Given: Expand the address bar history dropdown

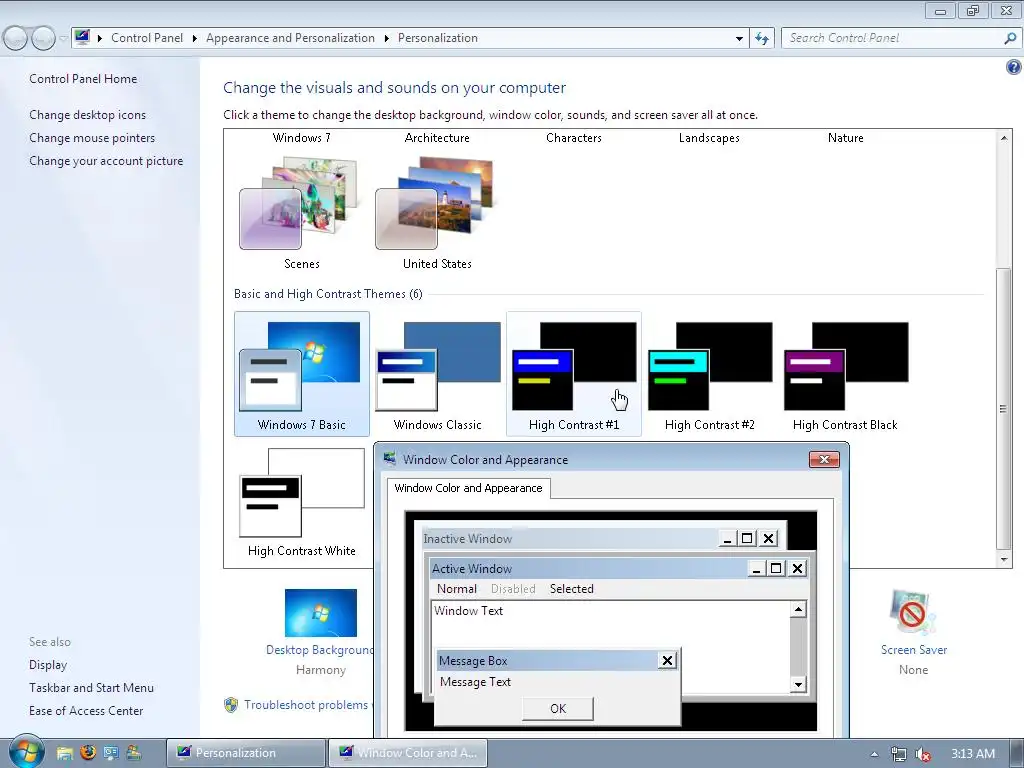Looking at the screenshot, I should (x=739, y=38).
